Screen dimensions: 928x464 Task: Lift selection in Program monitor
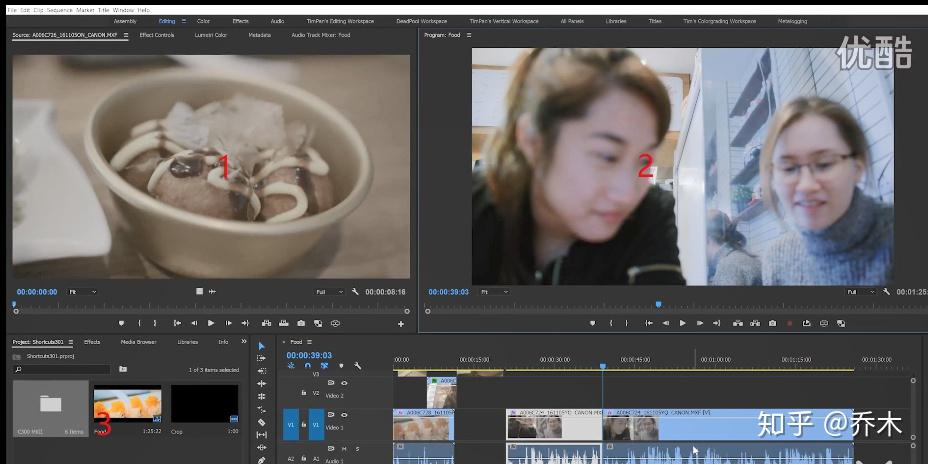[737, 323]
